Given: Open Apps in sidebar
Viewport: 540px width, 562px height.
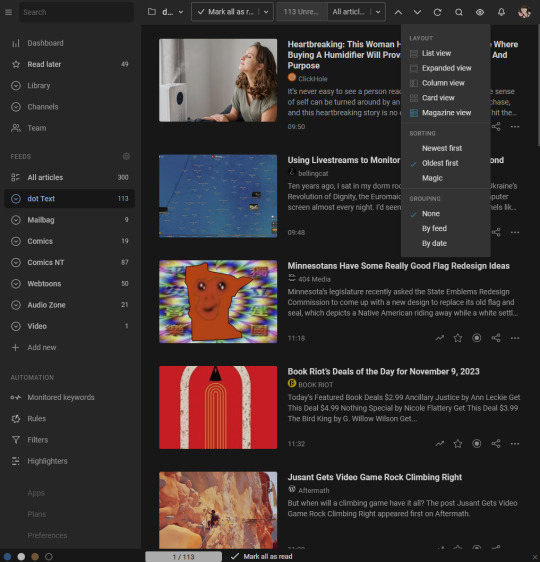Looking at the screenshot, I should [36, 493].
